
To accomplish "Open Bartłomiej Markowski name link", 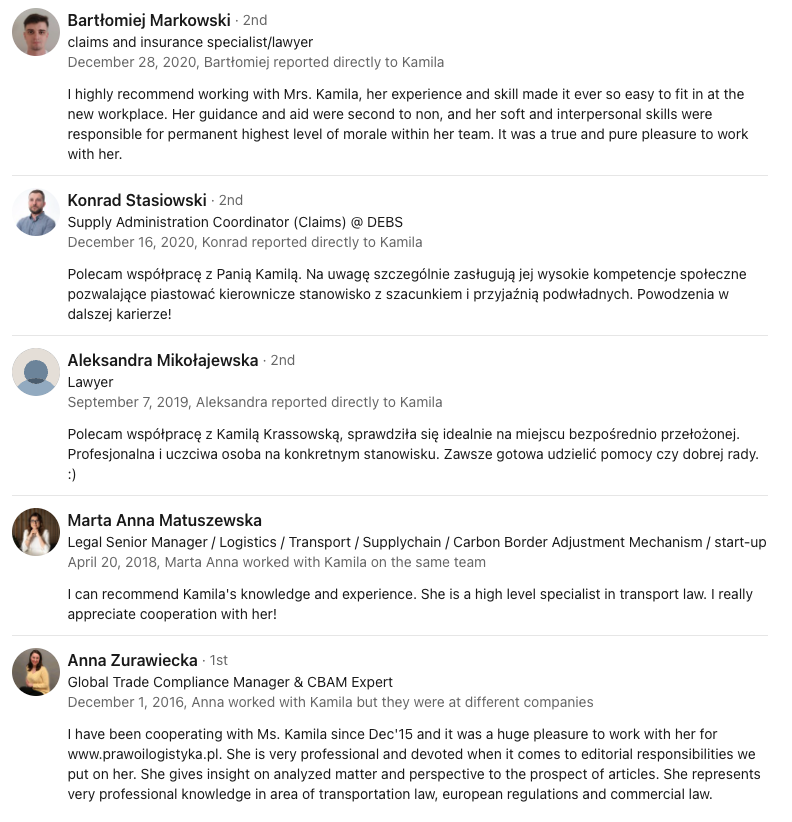I will (x=149, y=20).
